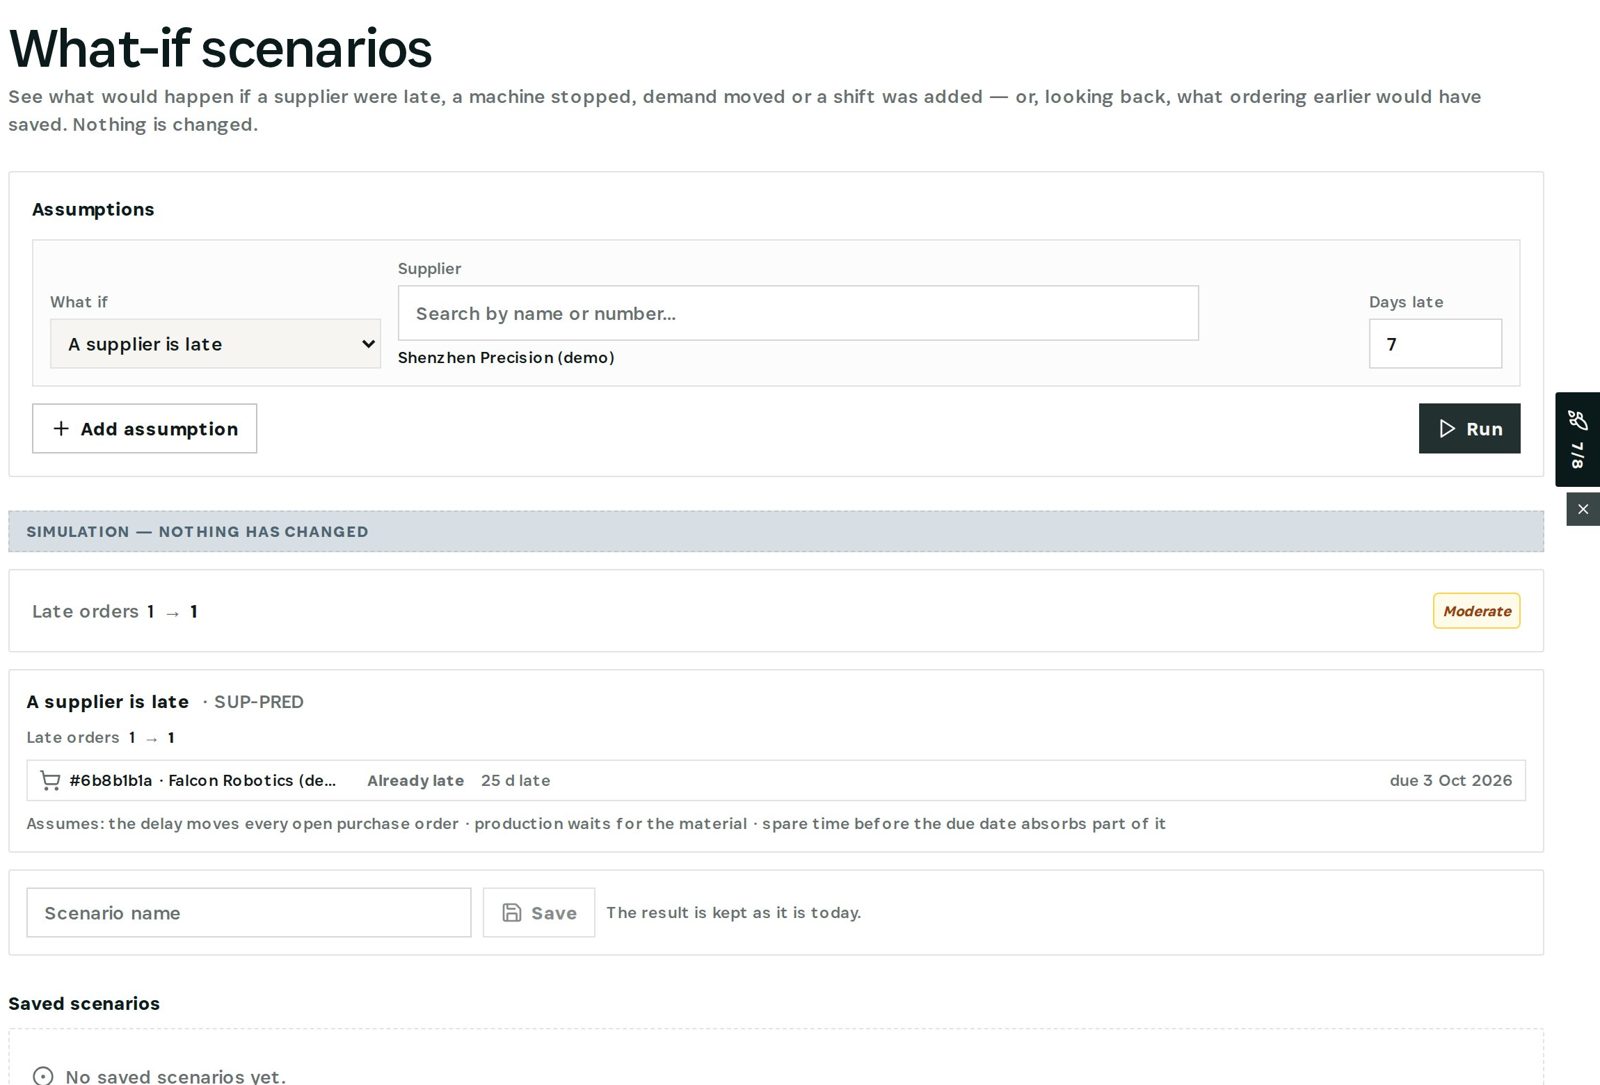Image resolution: width=1600 pixels, height=1085 pixels.
Task: Click the "Saved scenarios" heading
Action: (84, 1004)
